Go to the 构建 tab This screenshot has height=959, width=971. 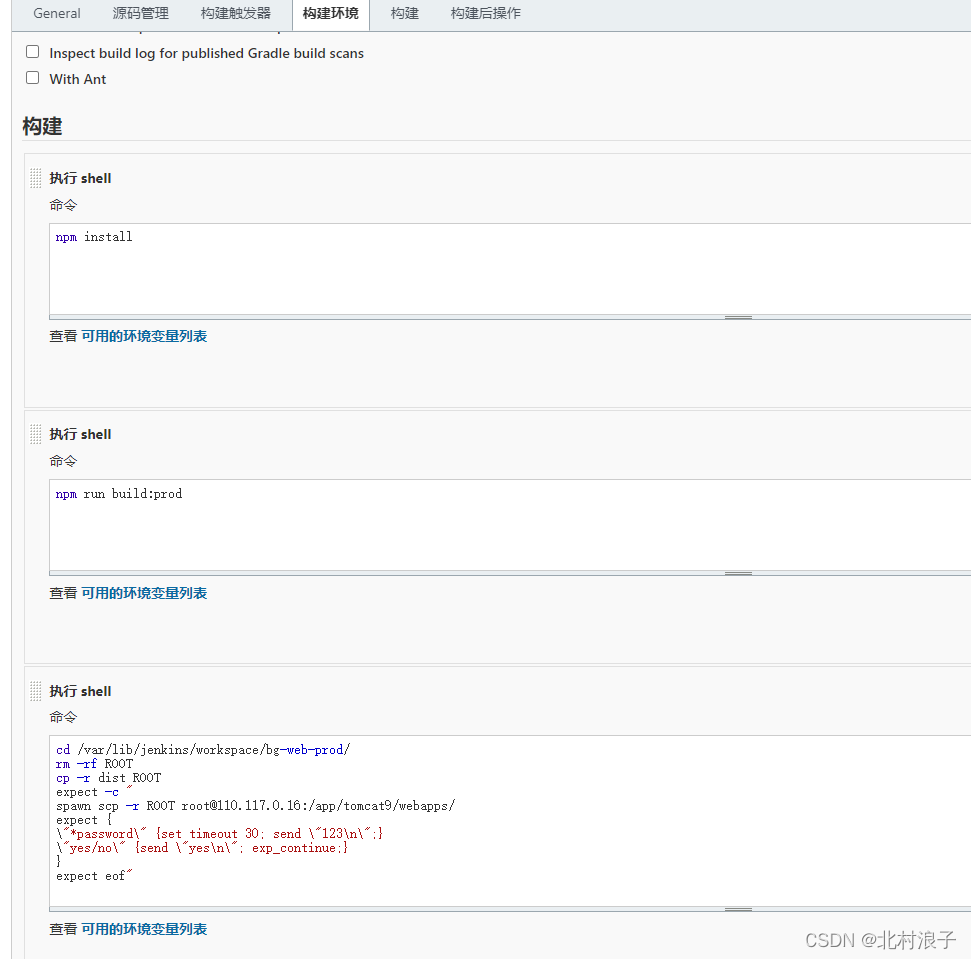pos(405,14)
